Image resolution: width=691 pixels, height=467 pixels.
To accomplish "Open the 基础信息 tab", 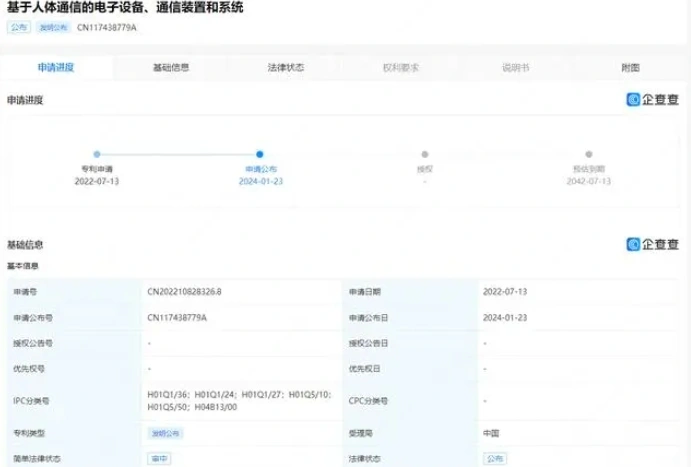I will pyautogui.click(x=171, y=68).
